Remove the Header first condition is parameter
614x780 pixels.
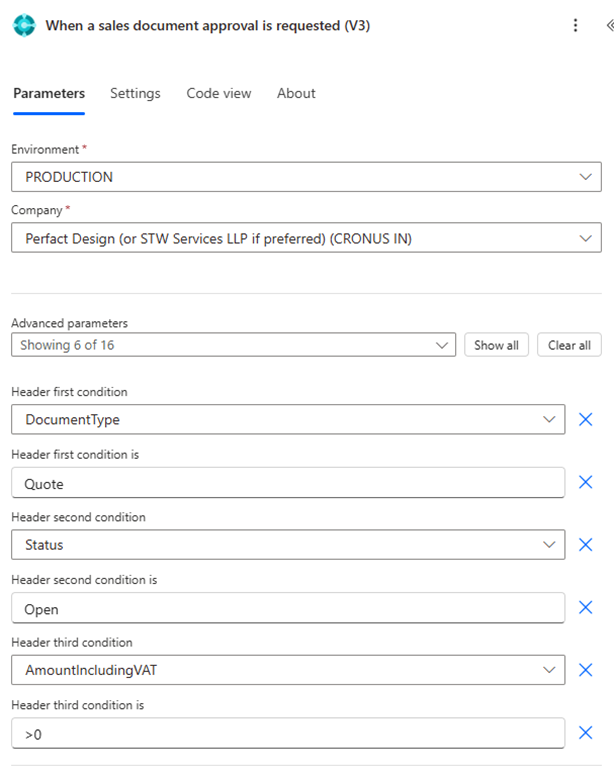click(x=586, y=482)
